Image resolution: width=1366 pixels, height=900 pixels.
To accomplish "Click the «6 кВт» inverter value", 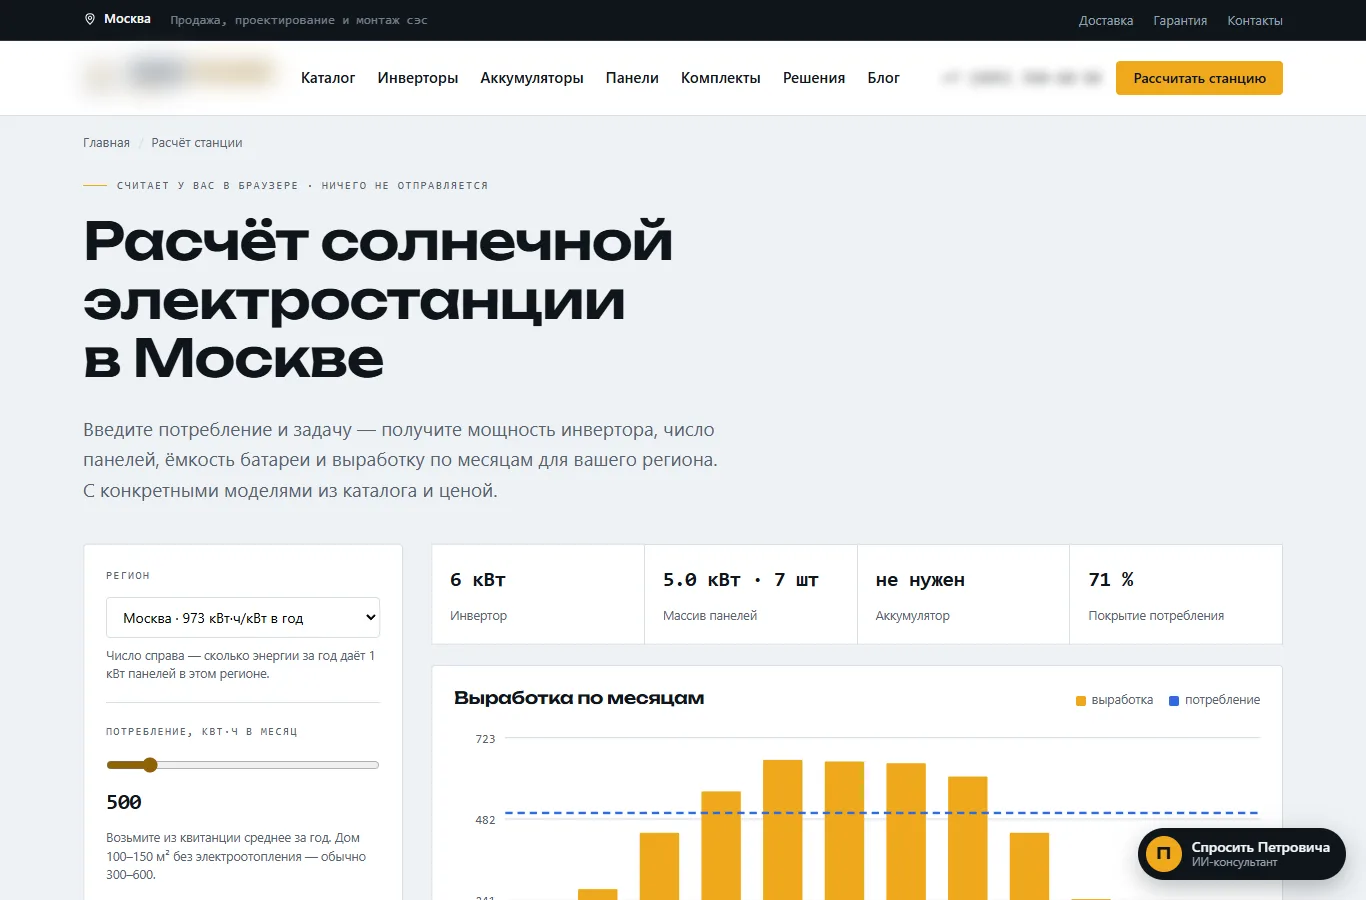I will click(x=478, y=580).
